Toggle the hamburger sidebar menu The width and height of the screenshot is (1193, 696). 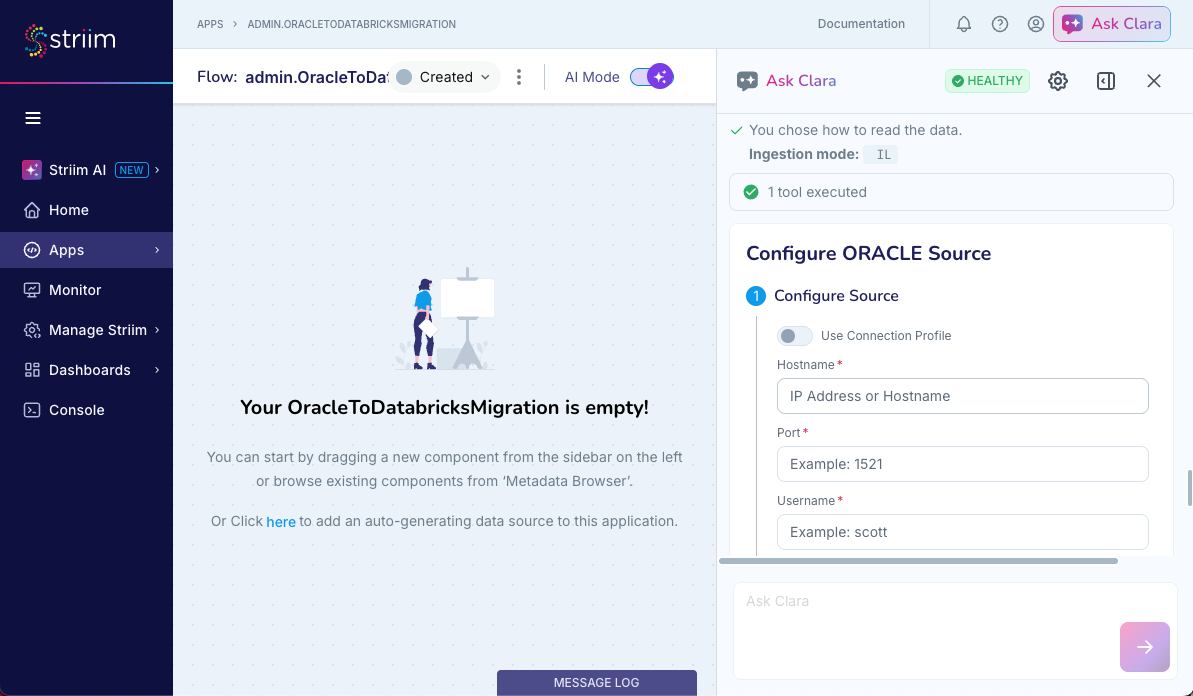tap(33, 118)
